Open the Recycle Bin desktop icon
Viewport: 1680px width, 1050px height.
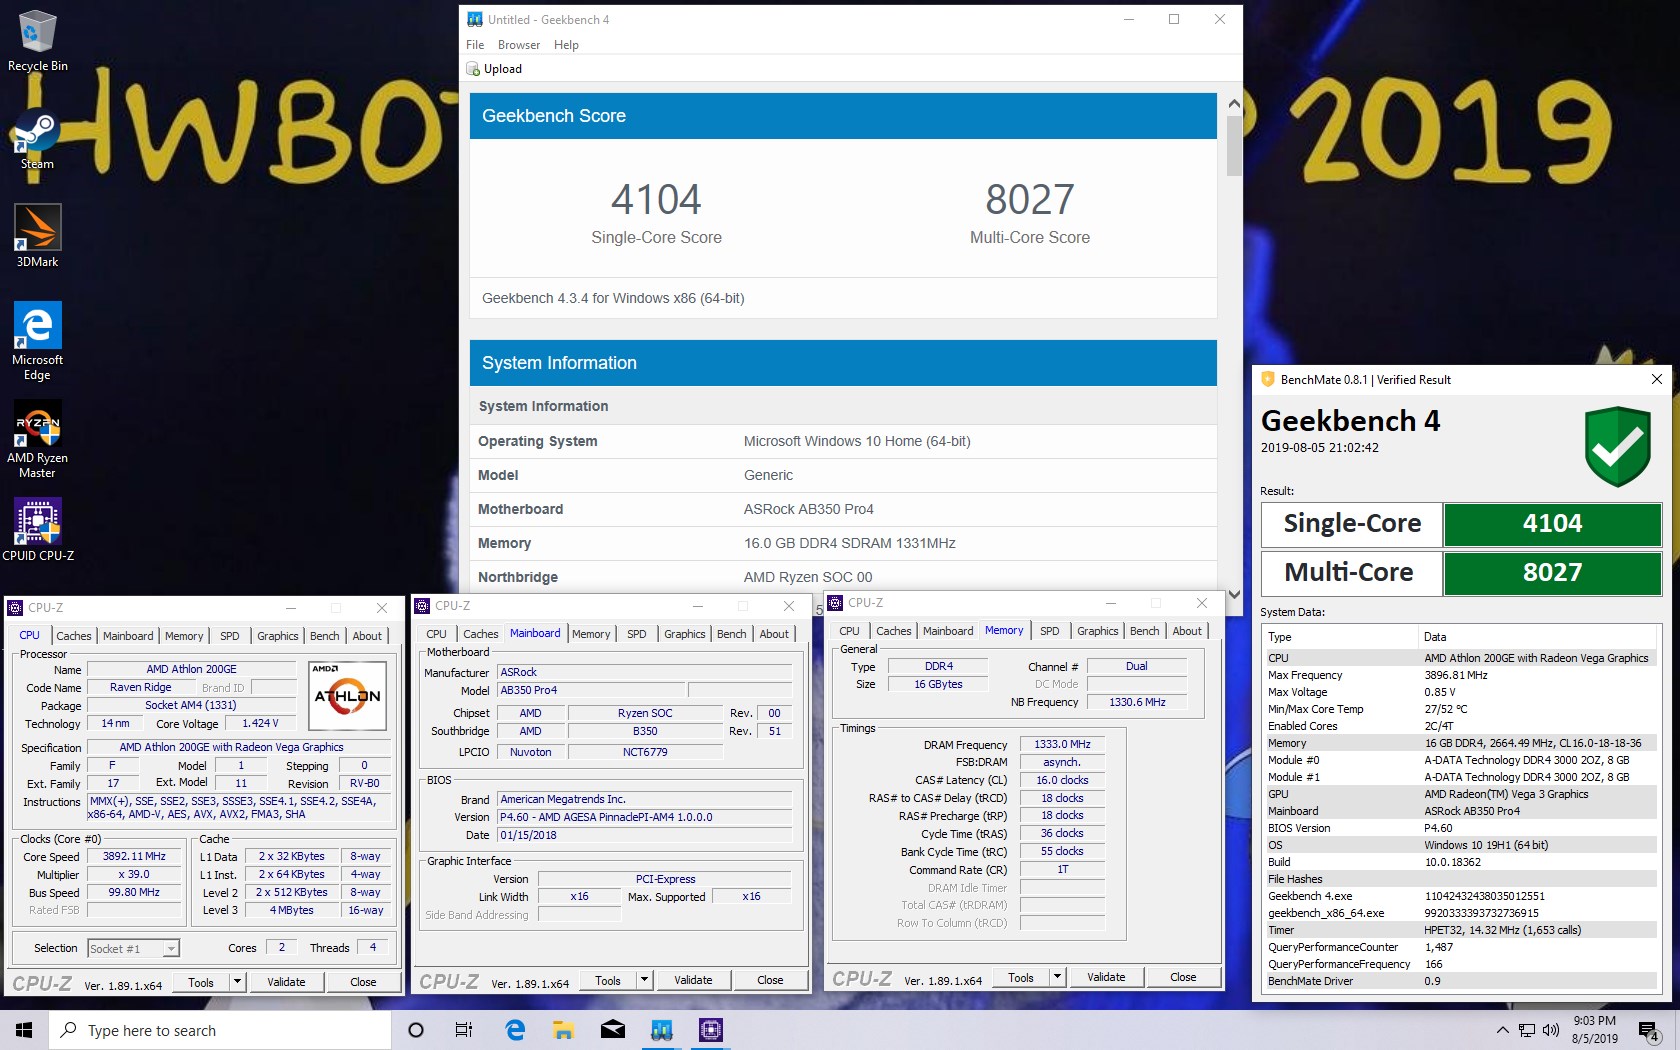[x=37, y=40]
